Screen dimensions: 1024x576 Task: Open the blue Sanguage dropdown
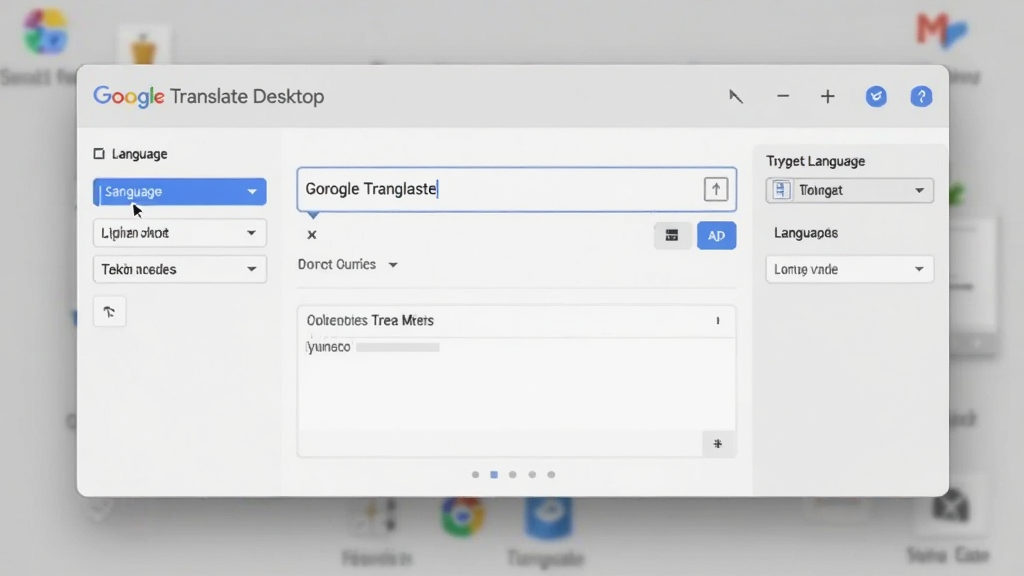(180, 192)
